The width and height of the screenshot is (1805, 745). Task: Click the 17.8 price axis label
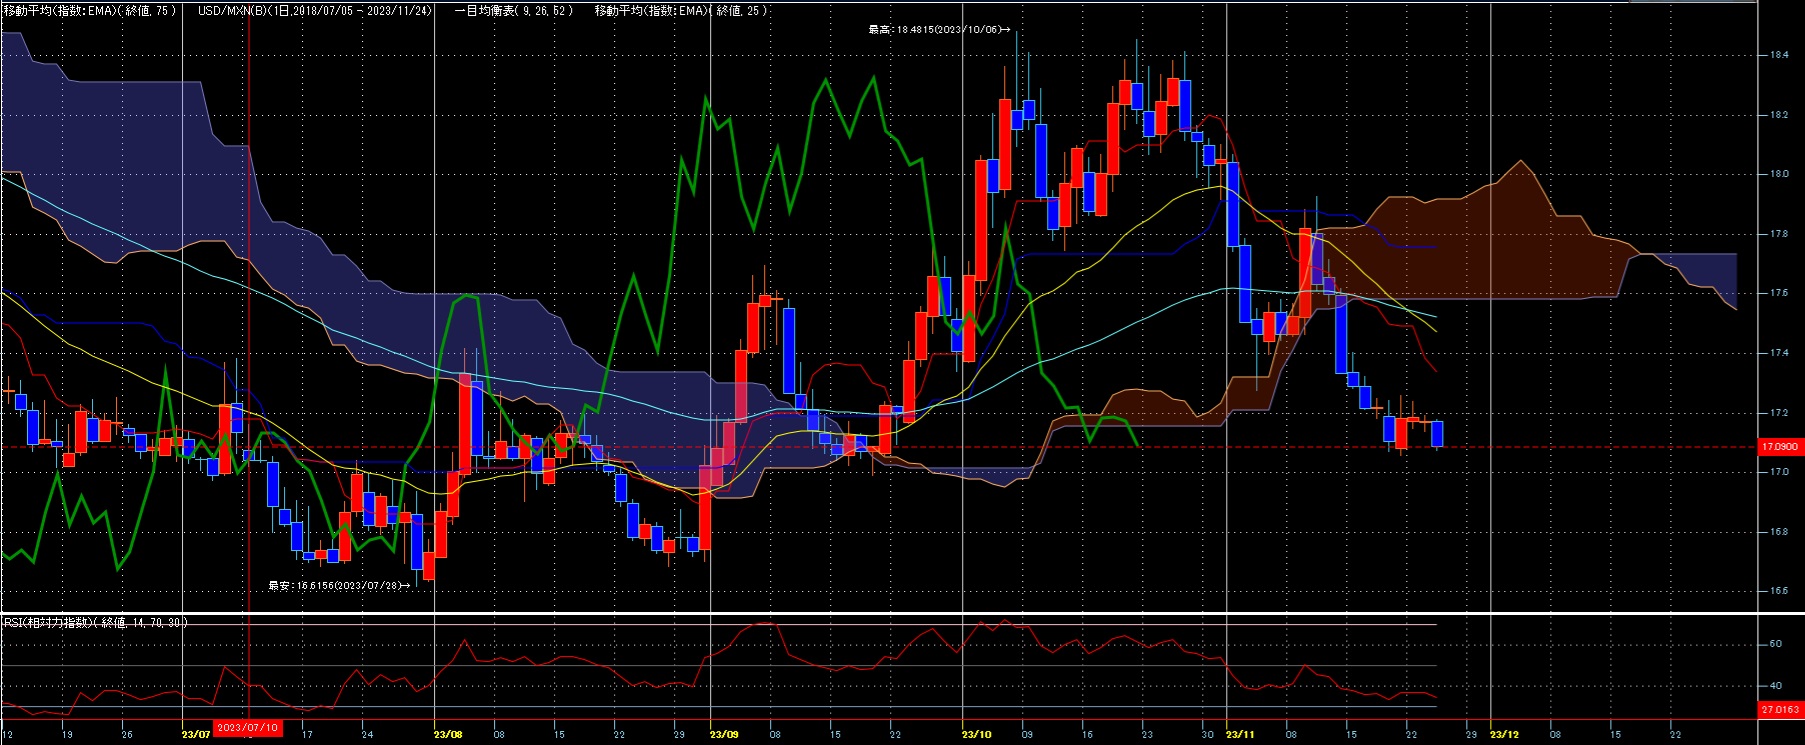(x=1779, y=234)
